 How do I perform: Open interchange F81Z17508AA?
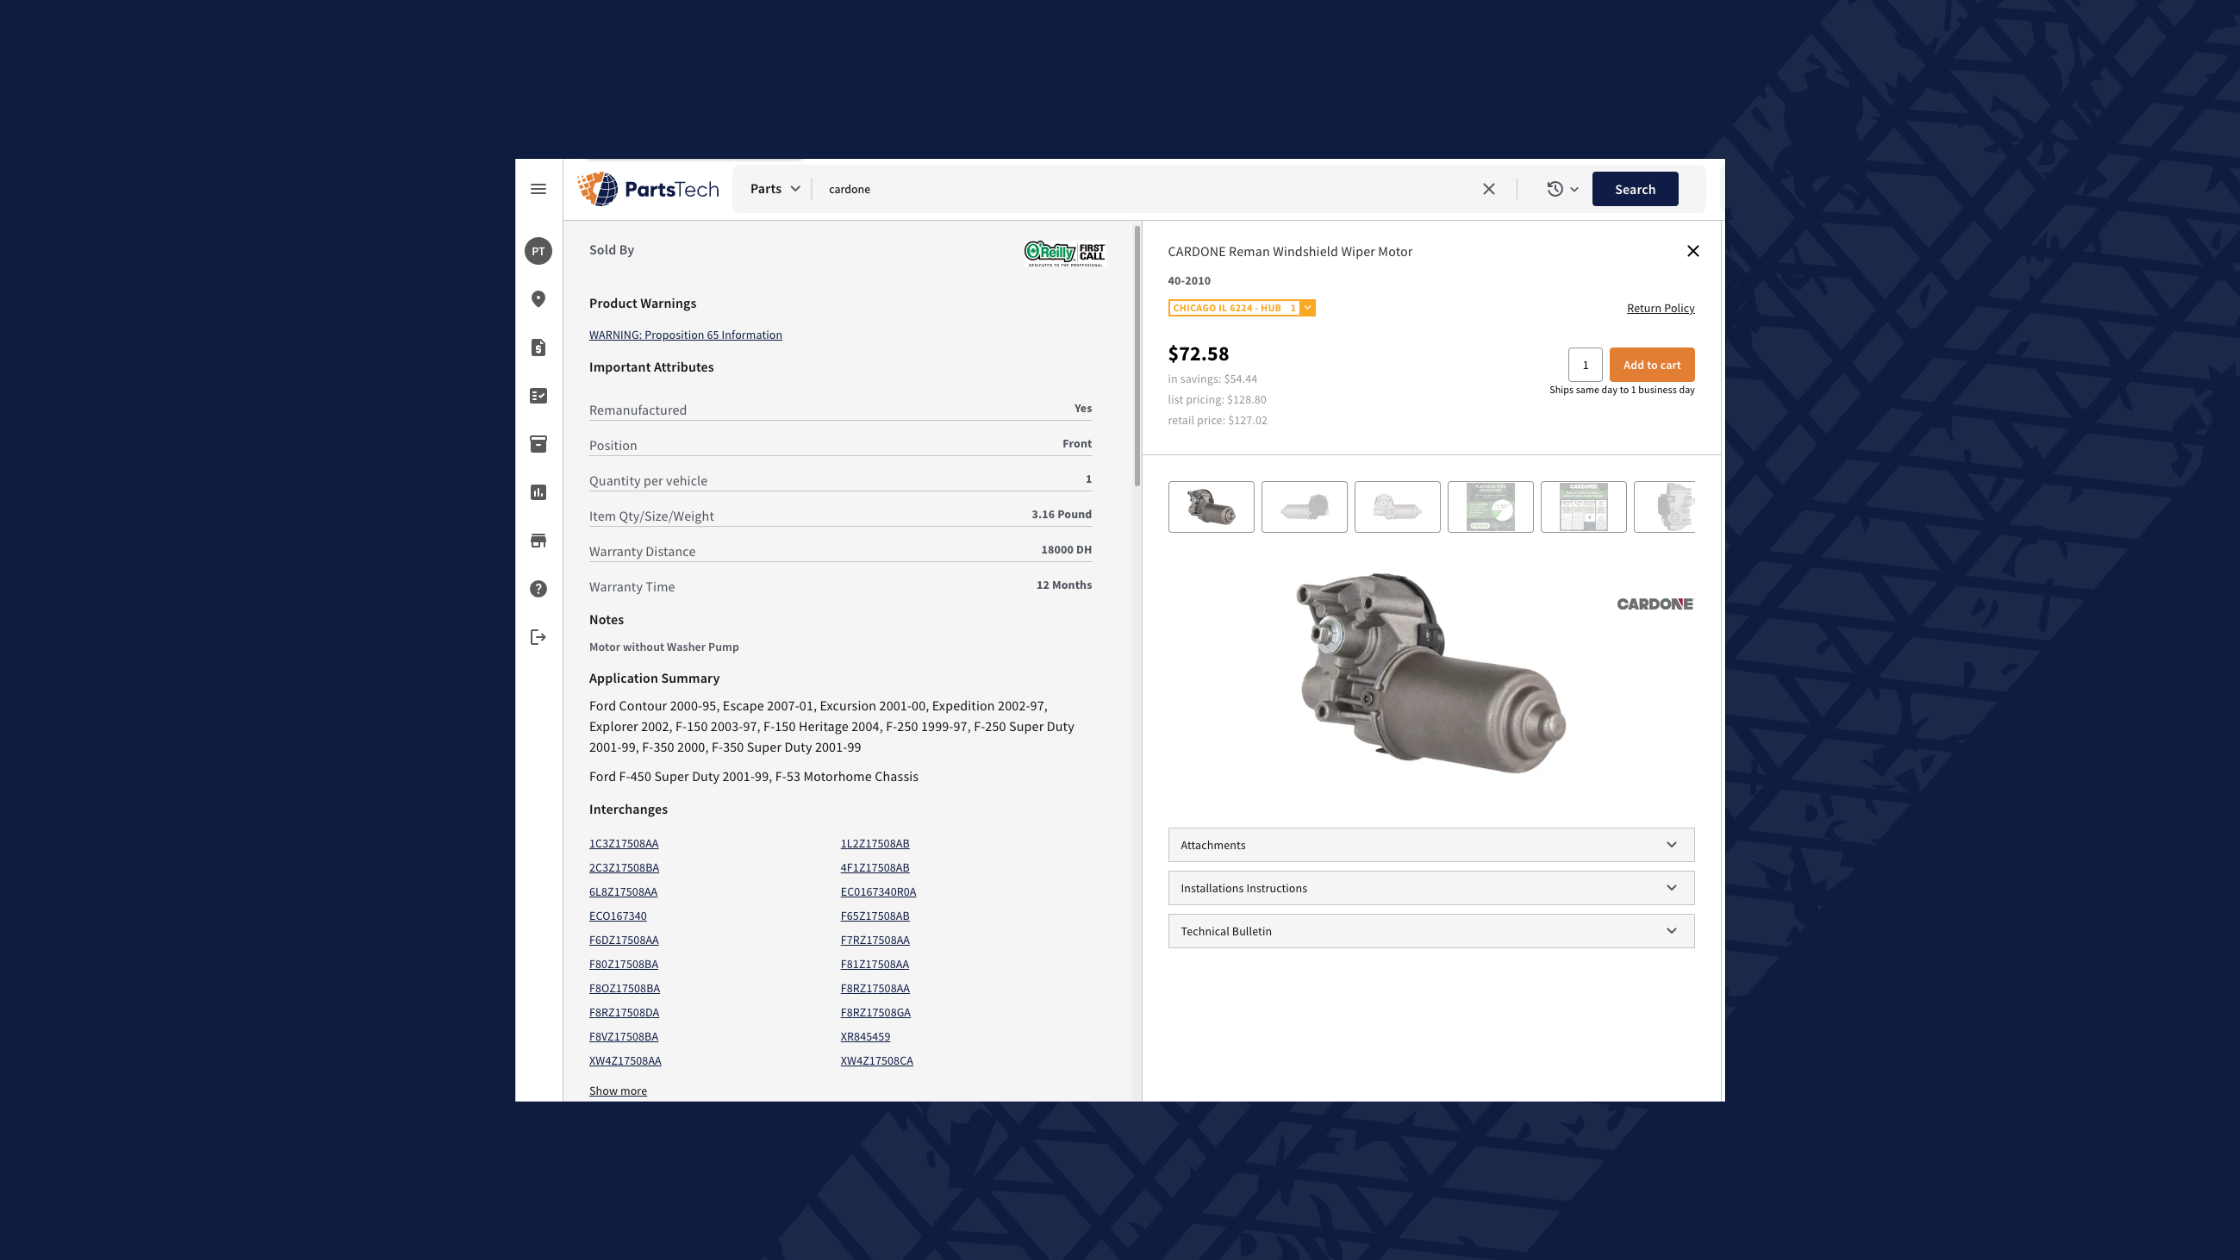[x=875, y=964]
